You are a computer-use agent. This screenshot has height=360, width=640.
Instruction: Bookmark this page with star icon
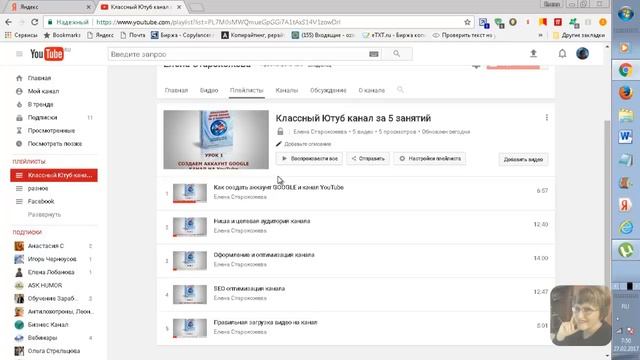(x=467, y=22)
